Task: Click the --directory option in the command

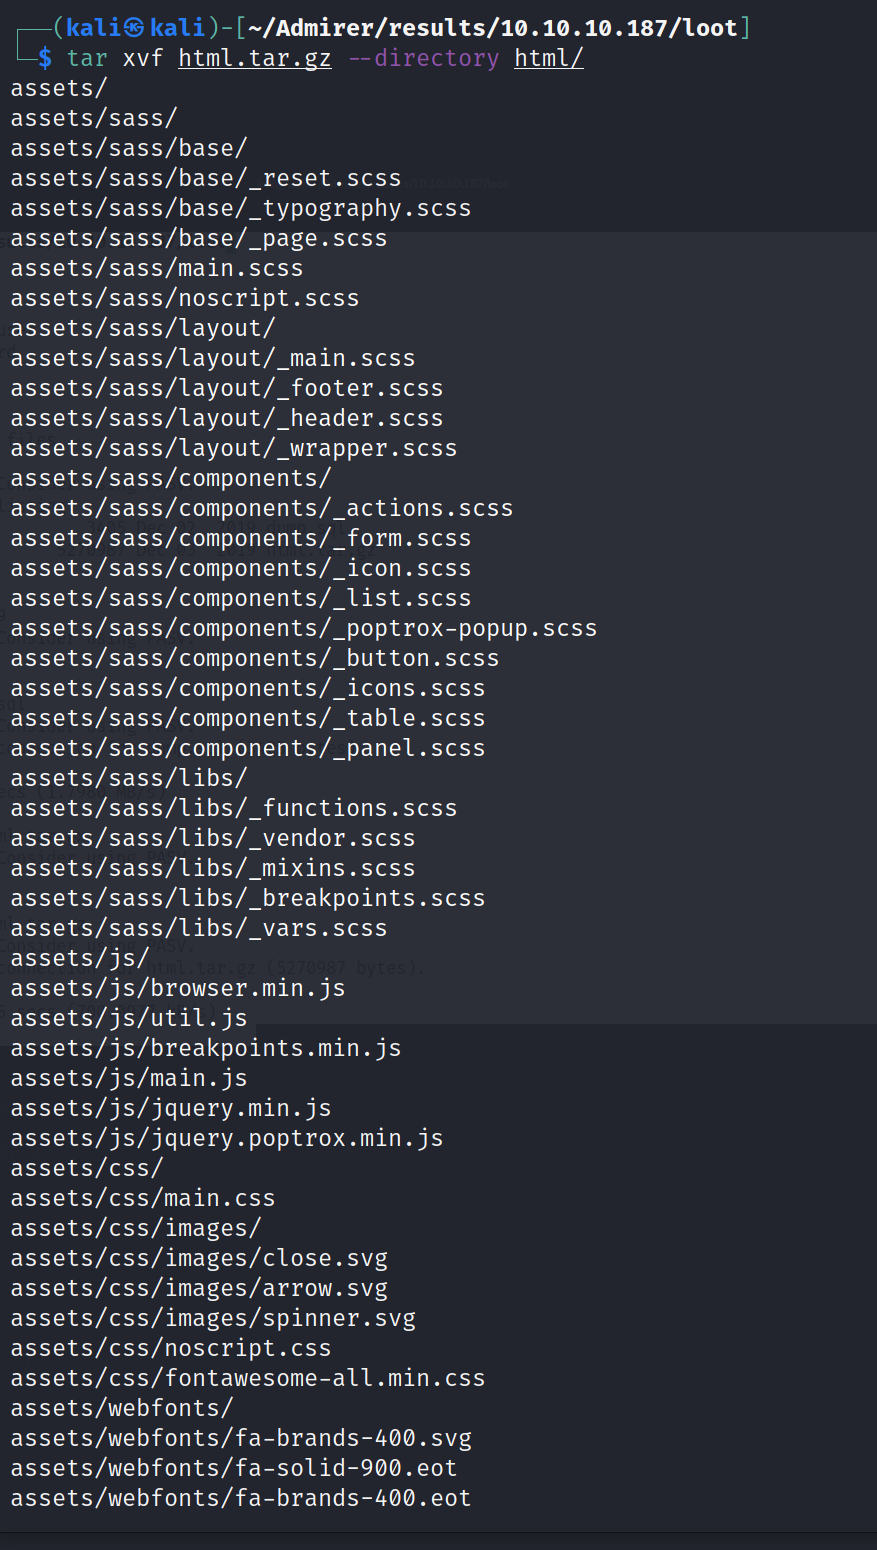Action: click(x=423, y=58)
